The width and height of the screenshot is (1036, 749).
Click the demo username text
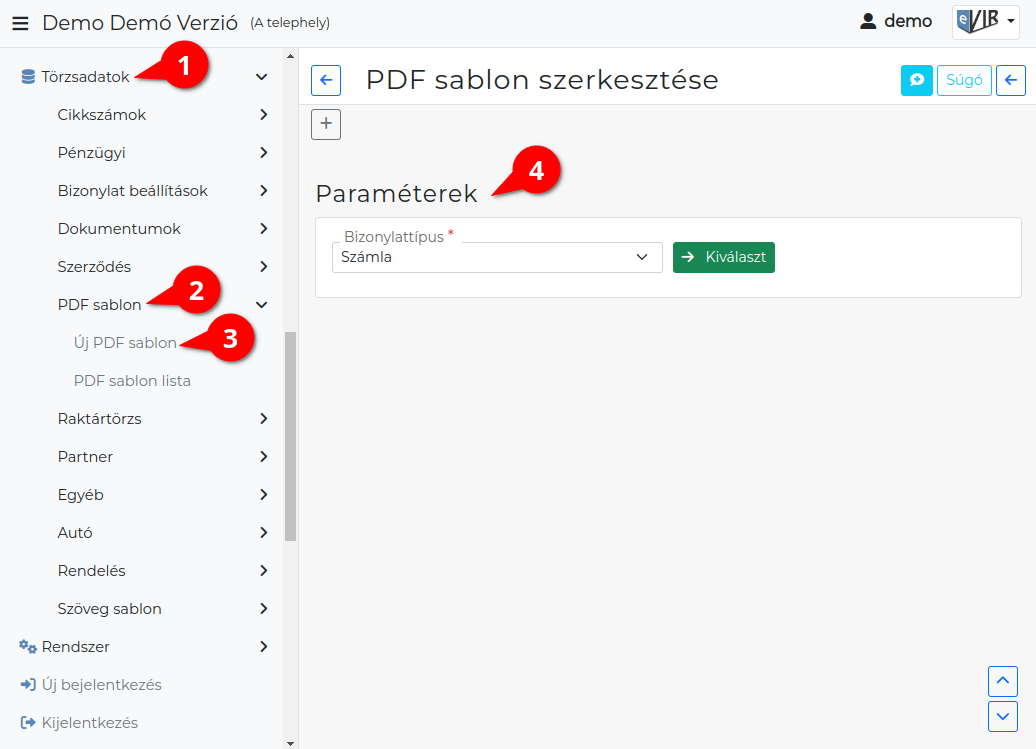click(908, 22)
